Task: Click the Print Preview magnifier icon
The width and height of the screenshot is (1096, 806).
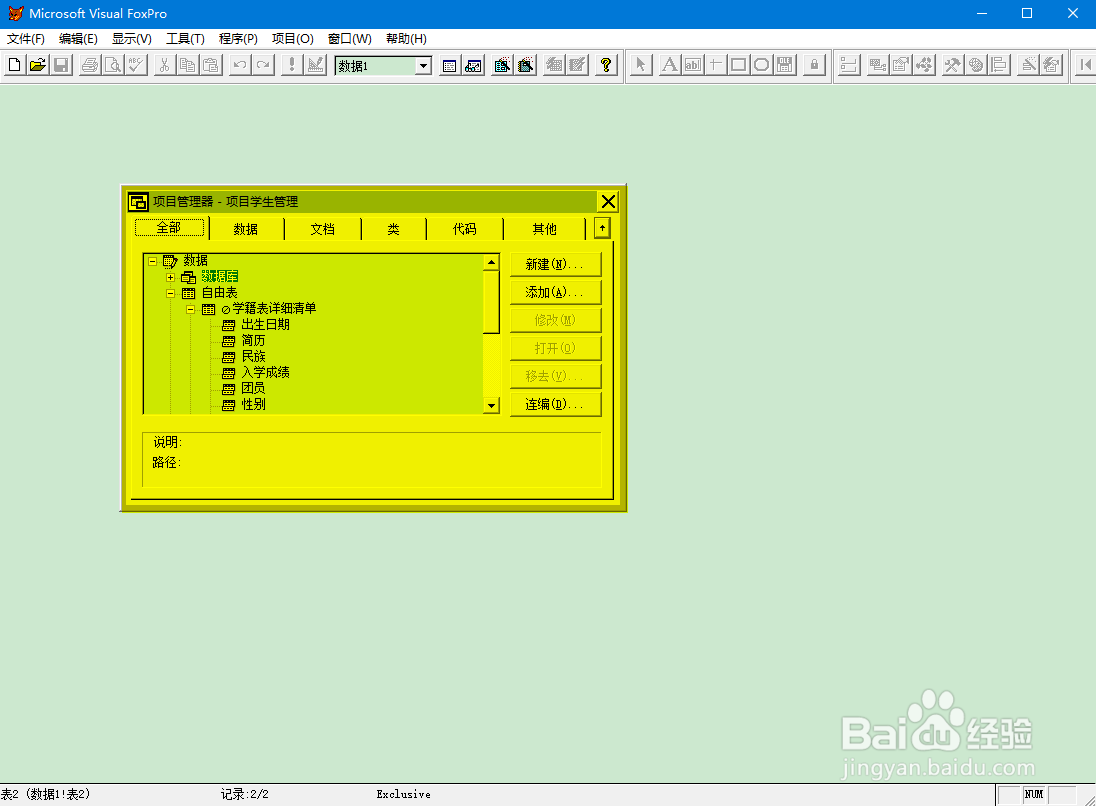Action: click(113, 66)
